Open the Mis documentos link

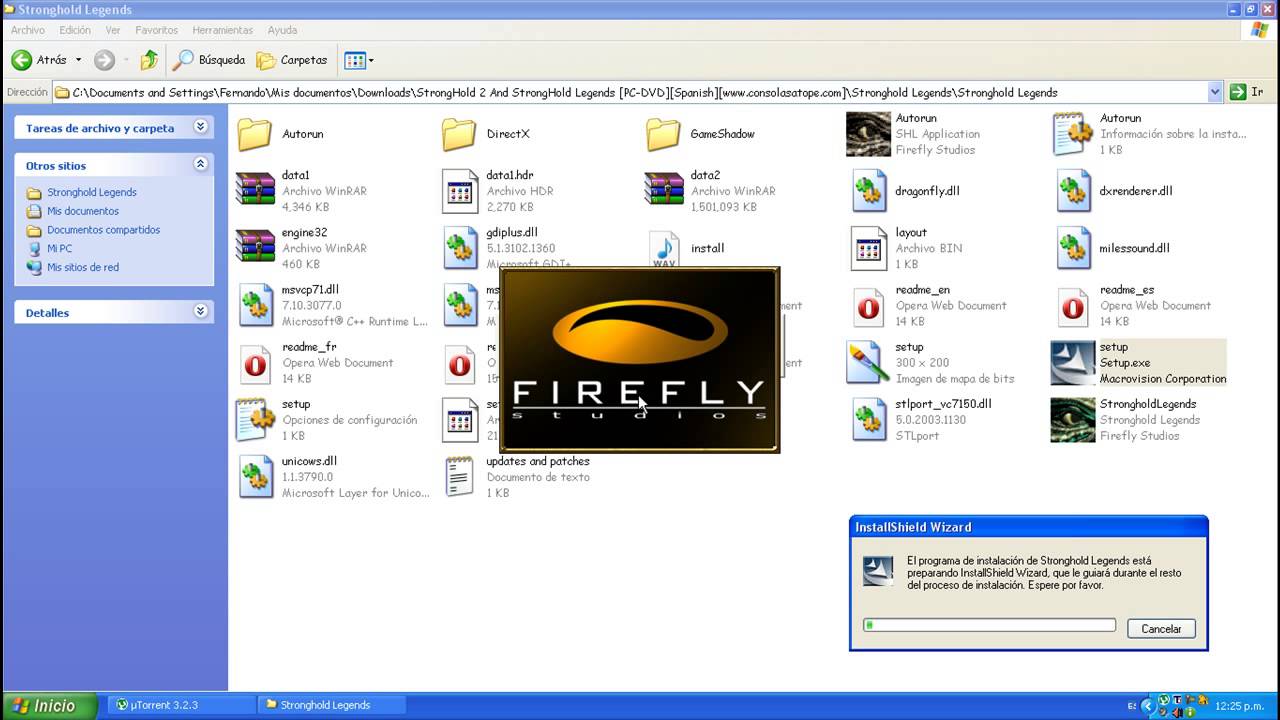click(x=82, y=211)
